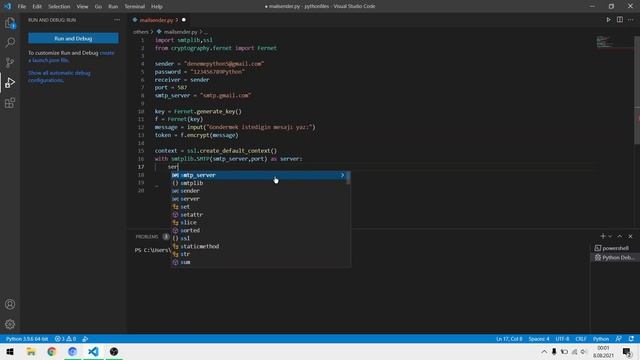Select the mailsender.py editor tab
Screen dimensions: 640x360
159,20
